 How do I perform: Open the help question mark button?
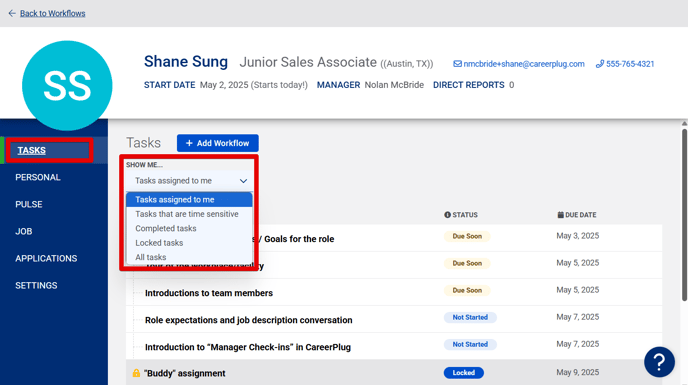(x=659, y=362)
